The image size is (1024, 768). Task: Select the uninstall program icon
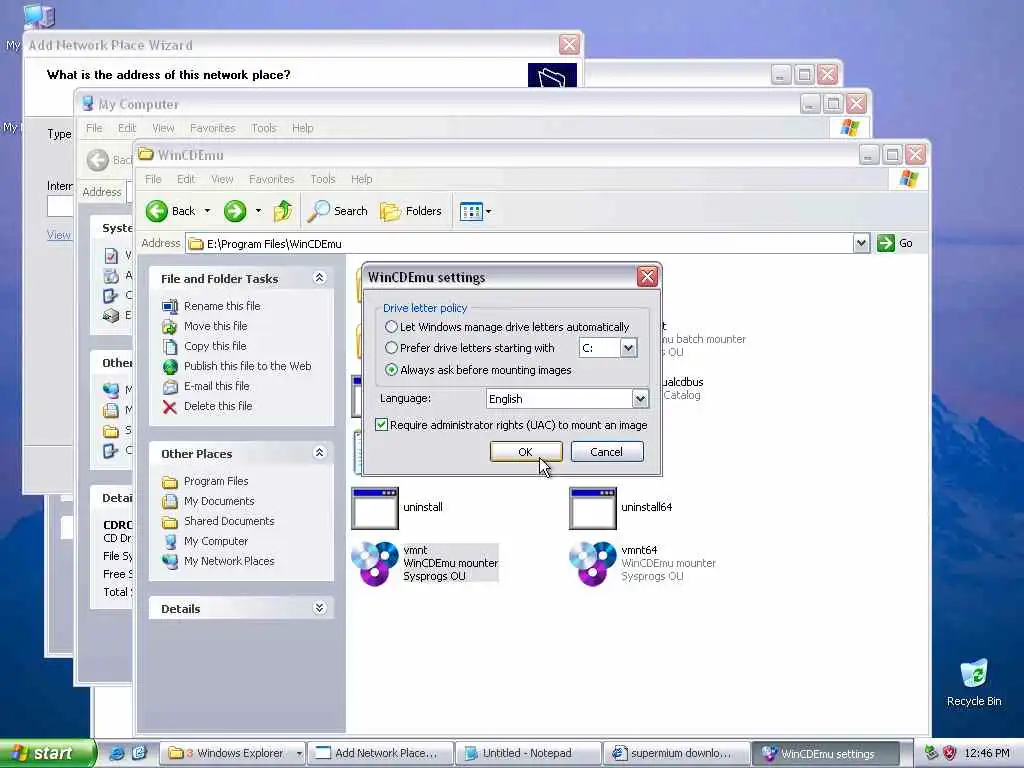[375, 507]
